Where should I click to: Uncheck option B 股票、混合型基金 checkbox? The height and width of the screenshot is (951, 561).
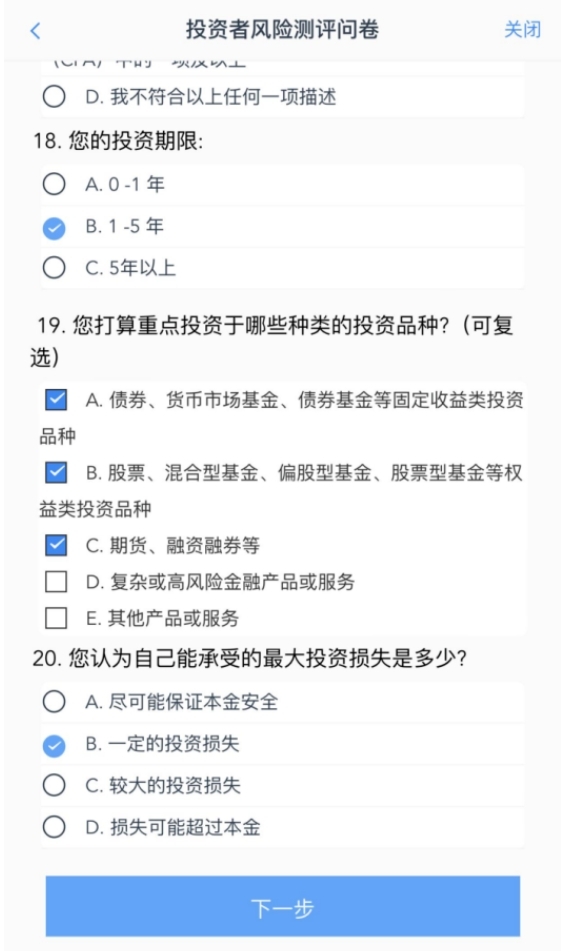pos(56,472)
